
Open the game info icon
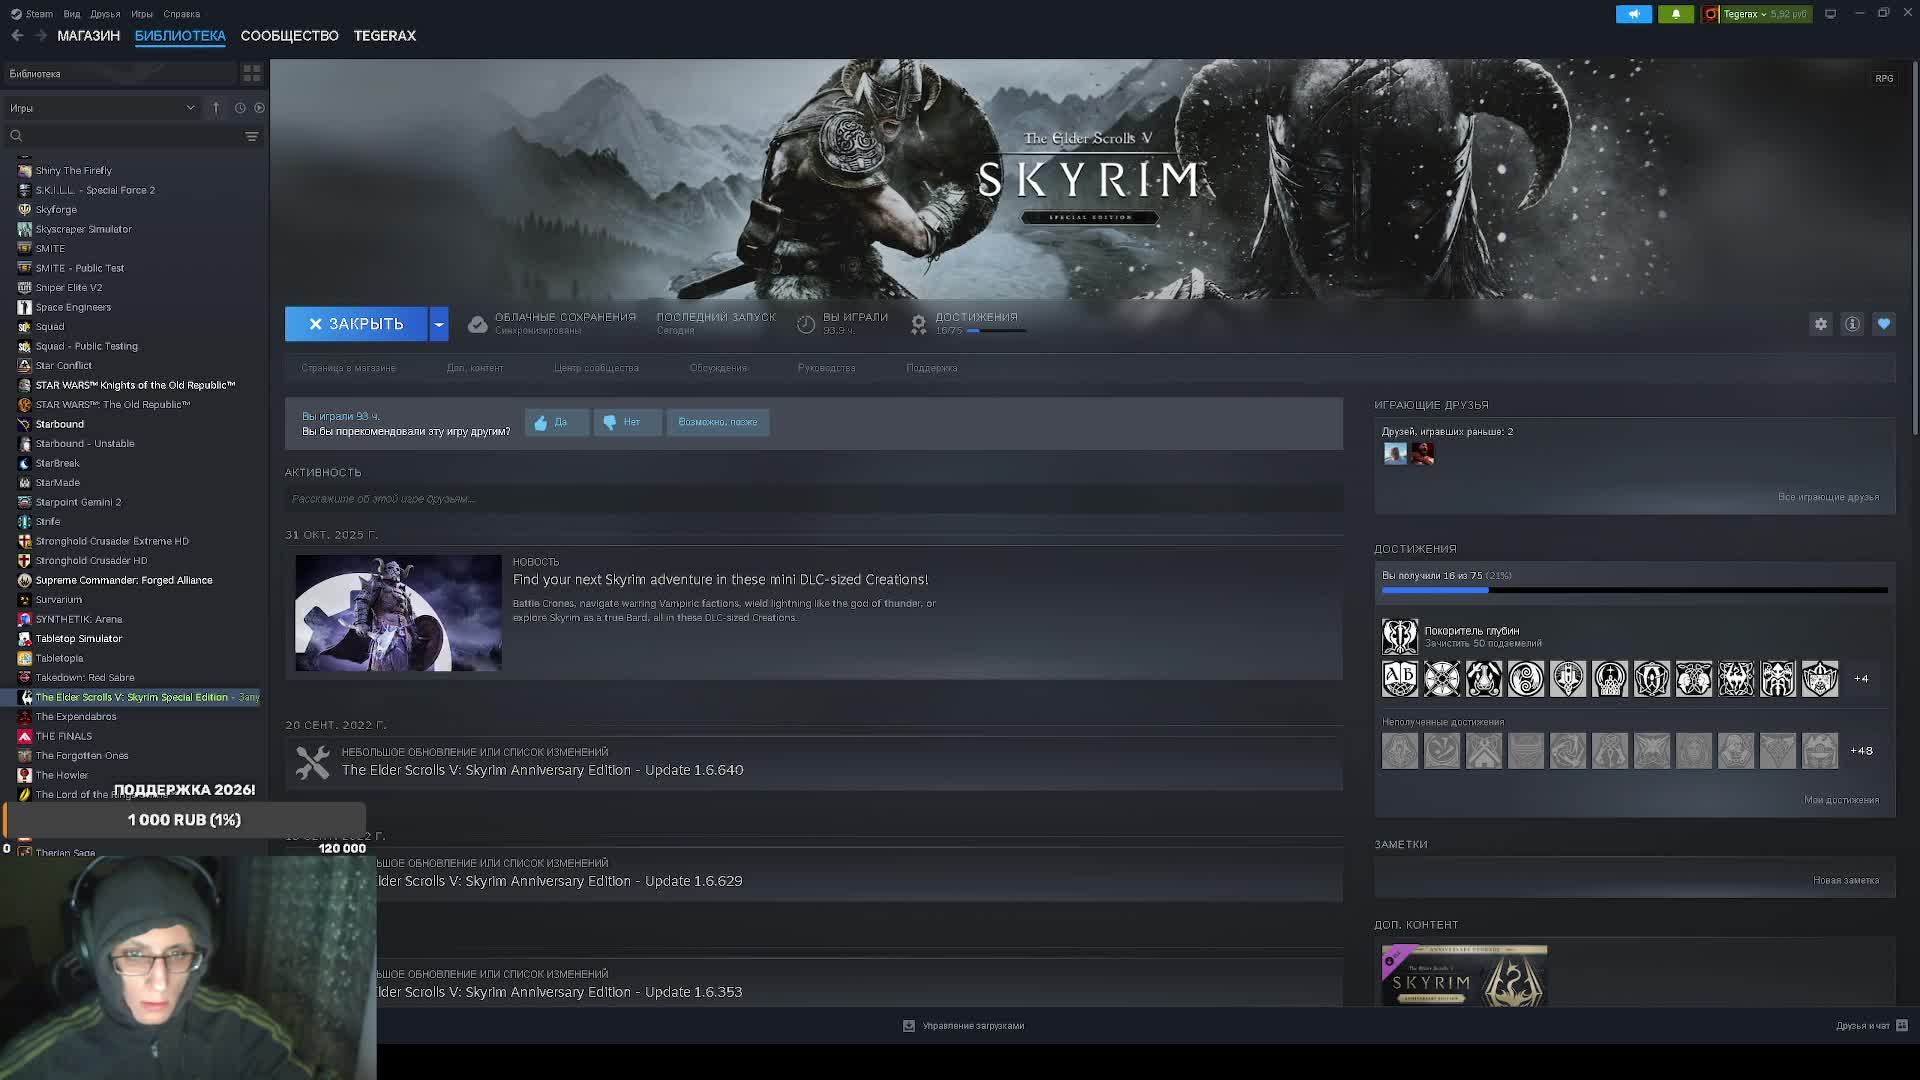click(x=1852, y=324)
